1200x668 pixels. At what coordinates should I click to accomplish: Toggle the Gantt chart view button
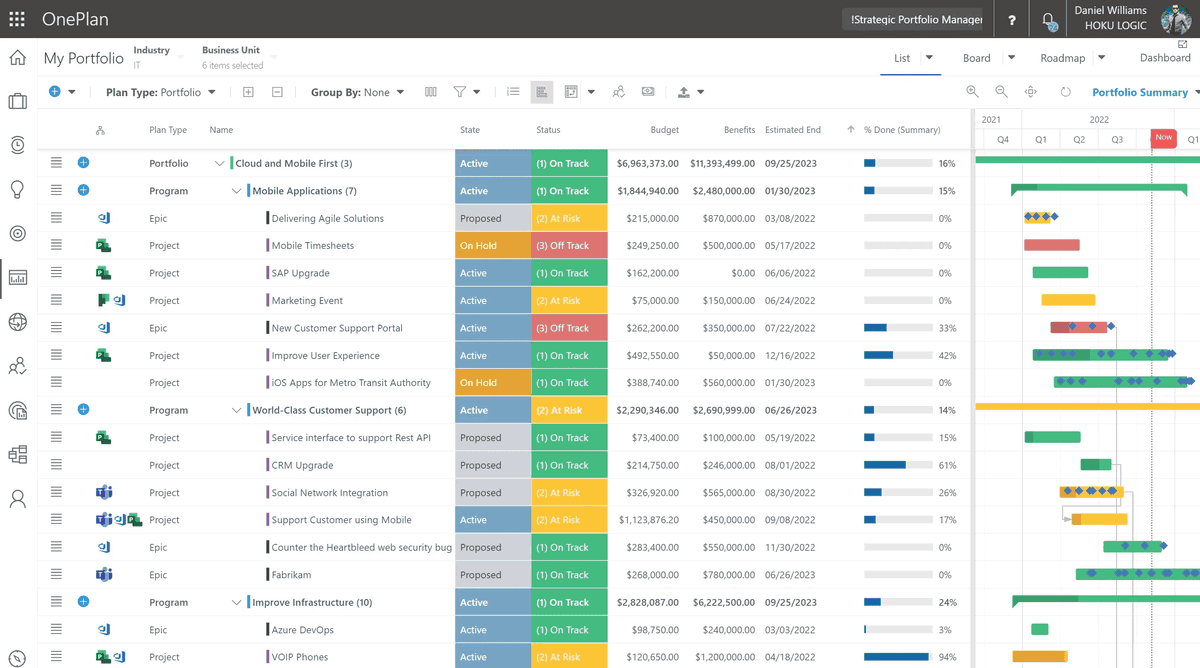tap(542, 92)
